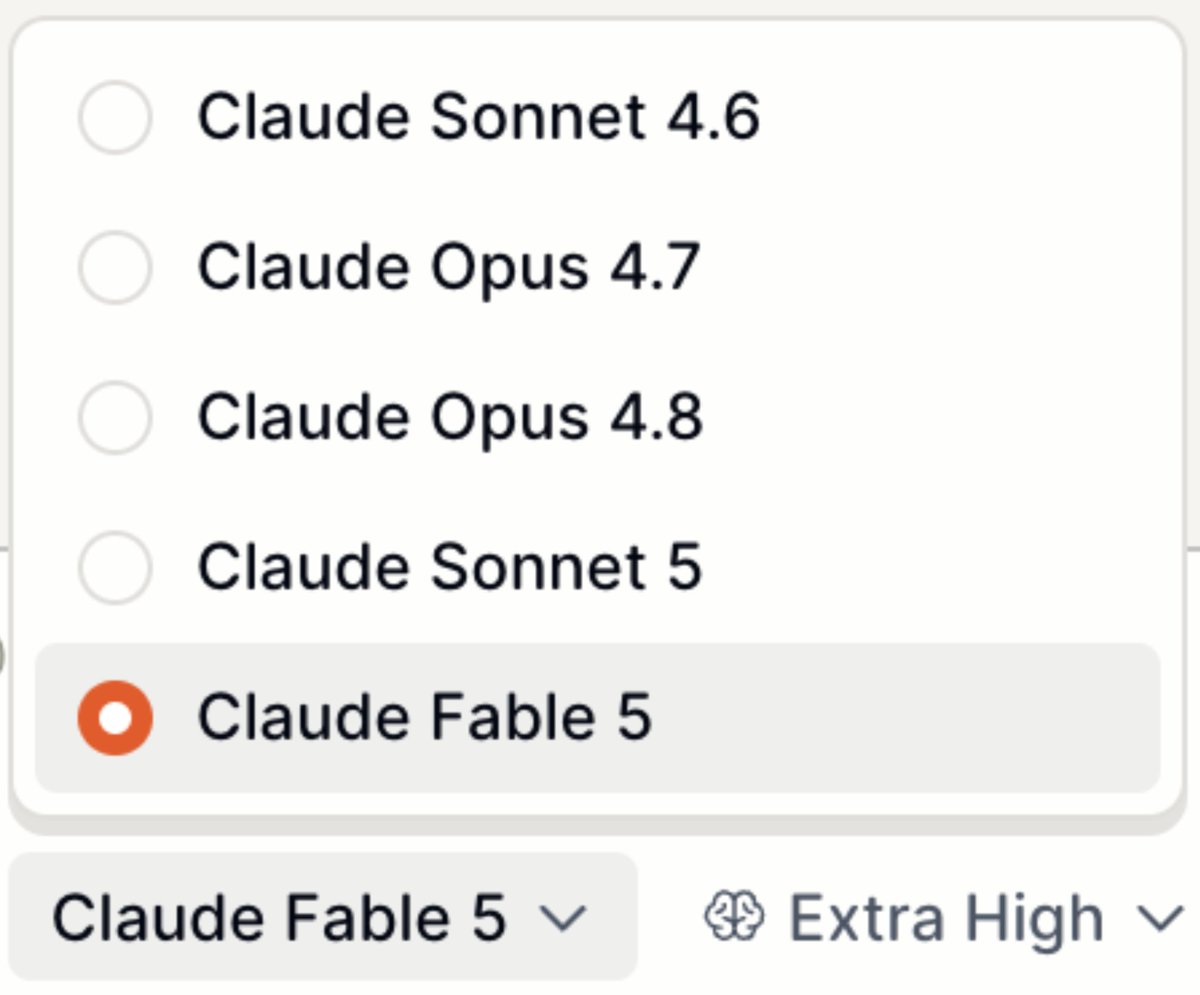Pick the Claude Opus 4.8 menu entry text
This screenshot has width=1200, height=995.
point(450,417)
